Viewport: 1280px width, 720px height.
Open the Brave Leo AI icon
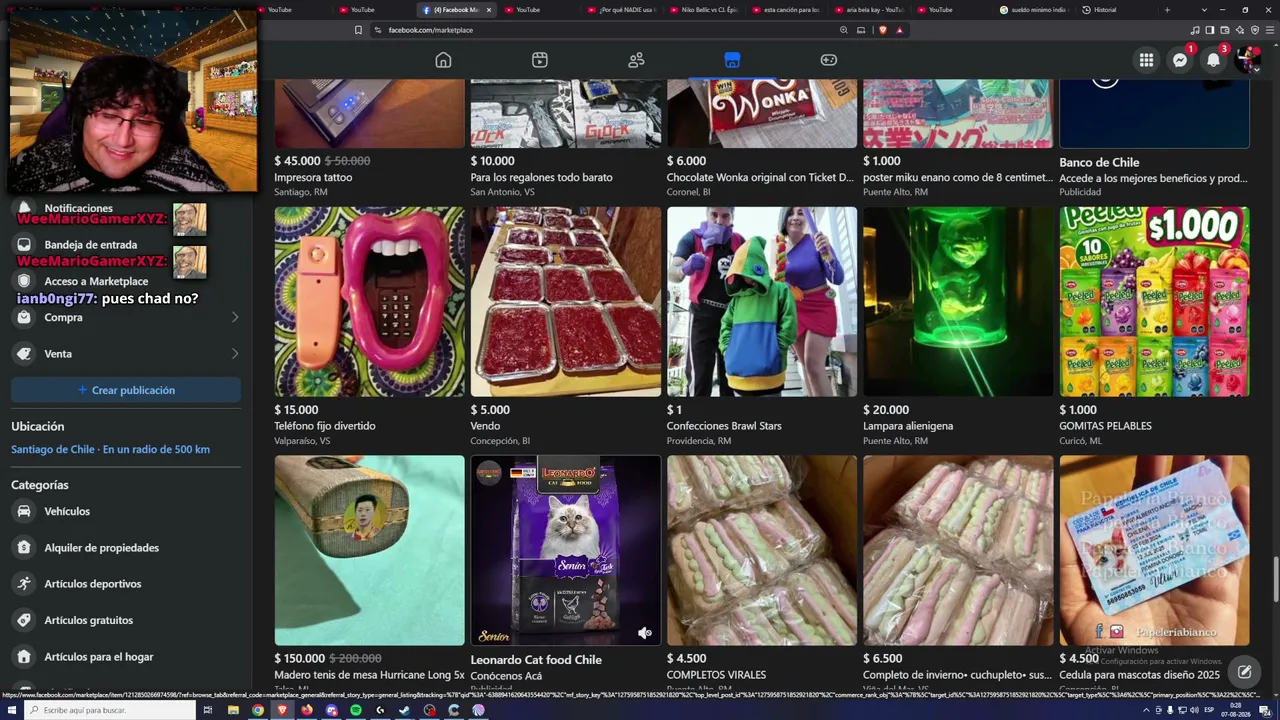pos(1240,30)
